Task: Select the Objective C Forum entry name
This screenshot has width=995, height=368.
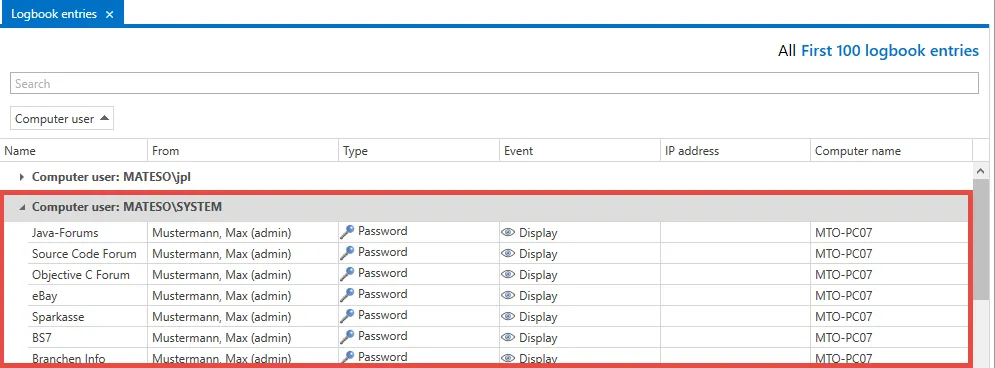Action: [x=81, y=275]
